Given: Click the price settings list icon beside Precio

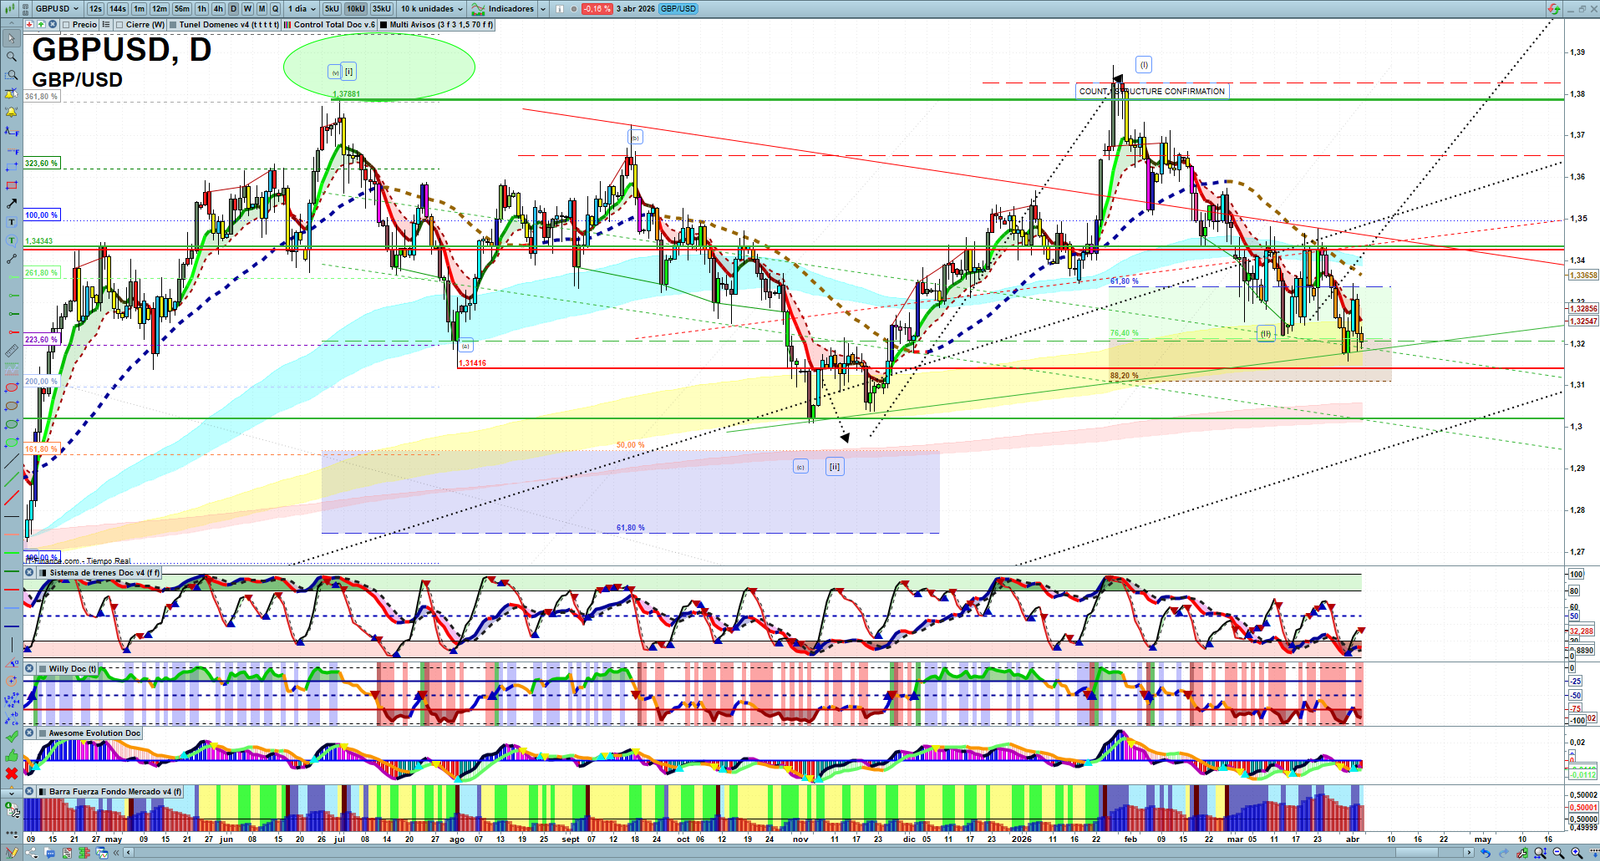Looking at the screenshot, I should [x=106, y=25].
